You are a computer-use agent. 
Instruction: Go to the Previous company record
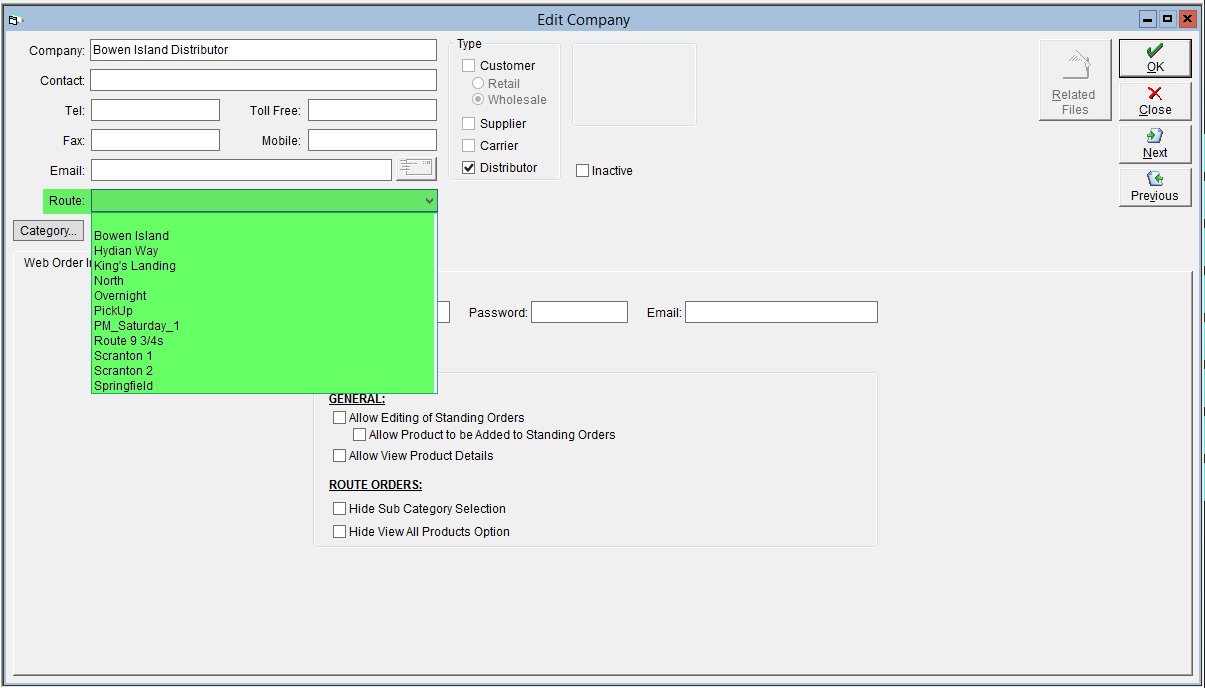click(x=1155, y=187)
